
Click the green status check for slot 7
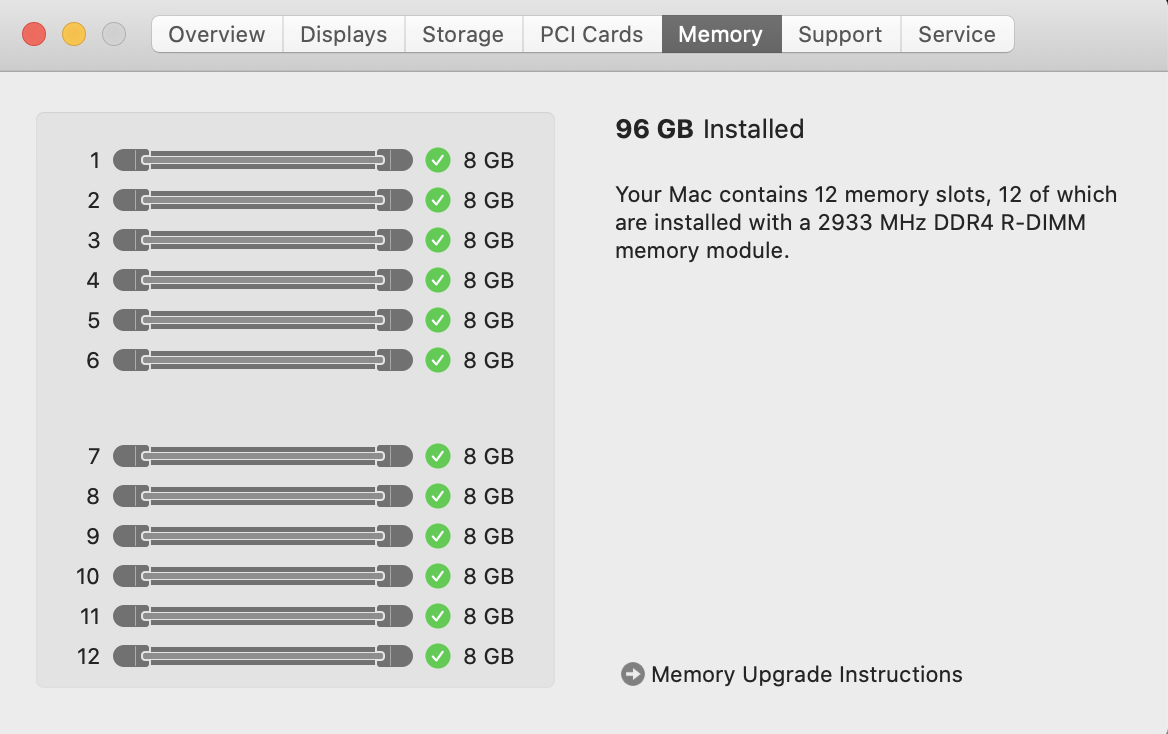coord(438,456)
